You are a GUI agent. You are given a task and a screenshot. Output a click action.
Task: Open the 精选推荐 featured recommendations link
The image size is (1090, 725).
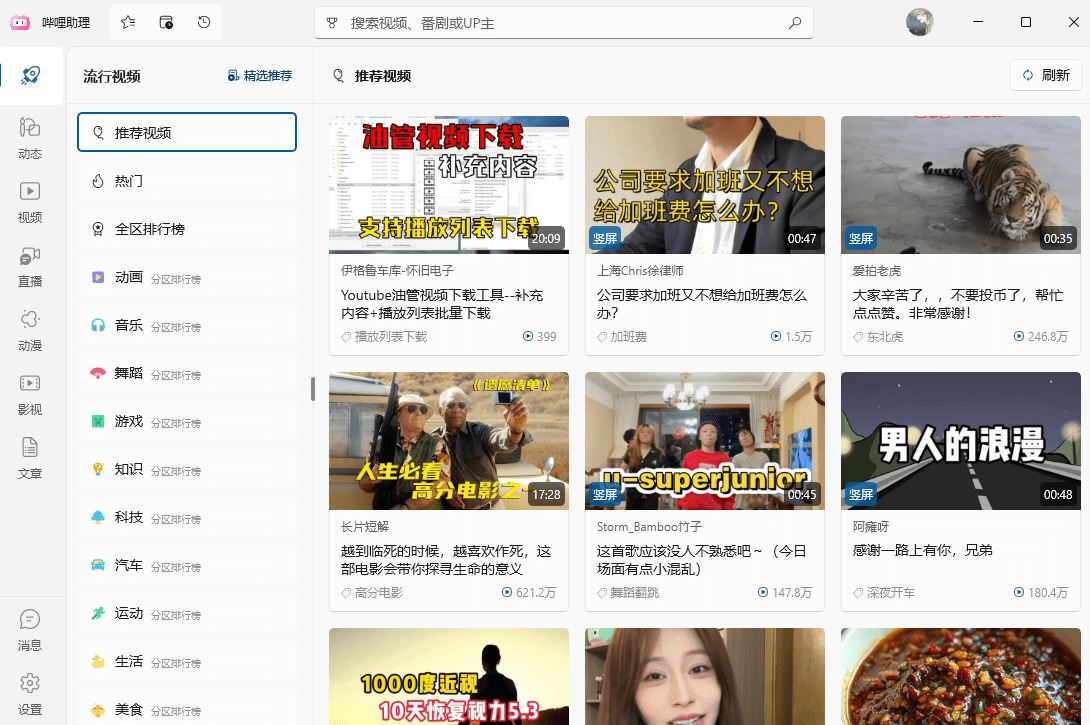259,75
